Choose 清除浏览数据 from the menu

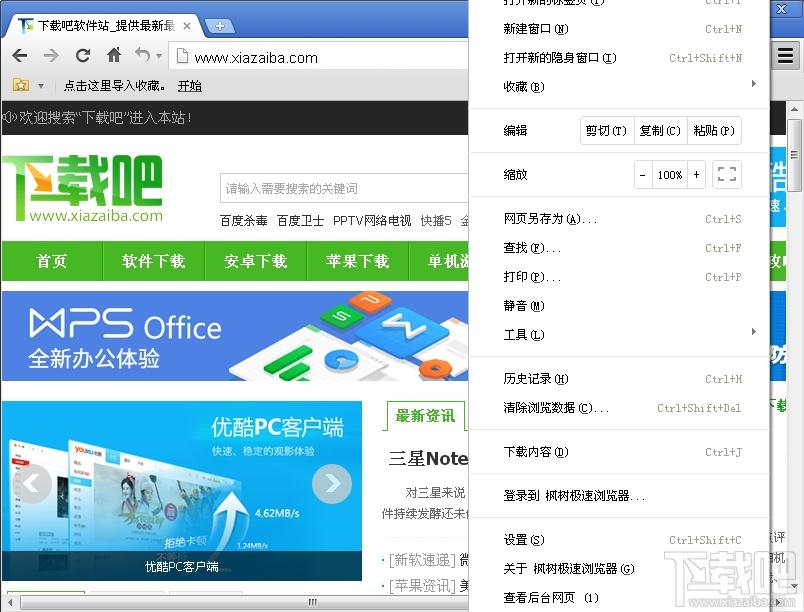(x=619, y=408)
